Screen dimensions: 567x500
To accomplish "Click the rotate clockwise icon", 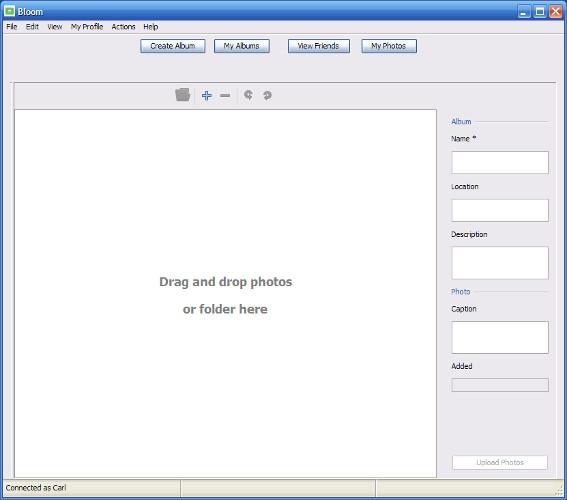I will tap(267, 95).
